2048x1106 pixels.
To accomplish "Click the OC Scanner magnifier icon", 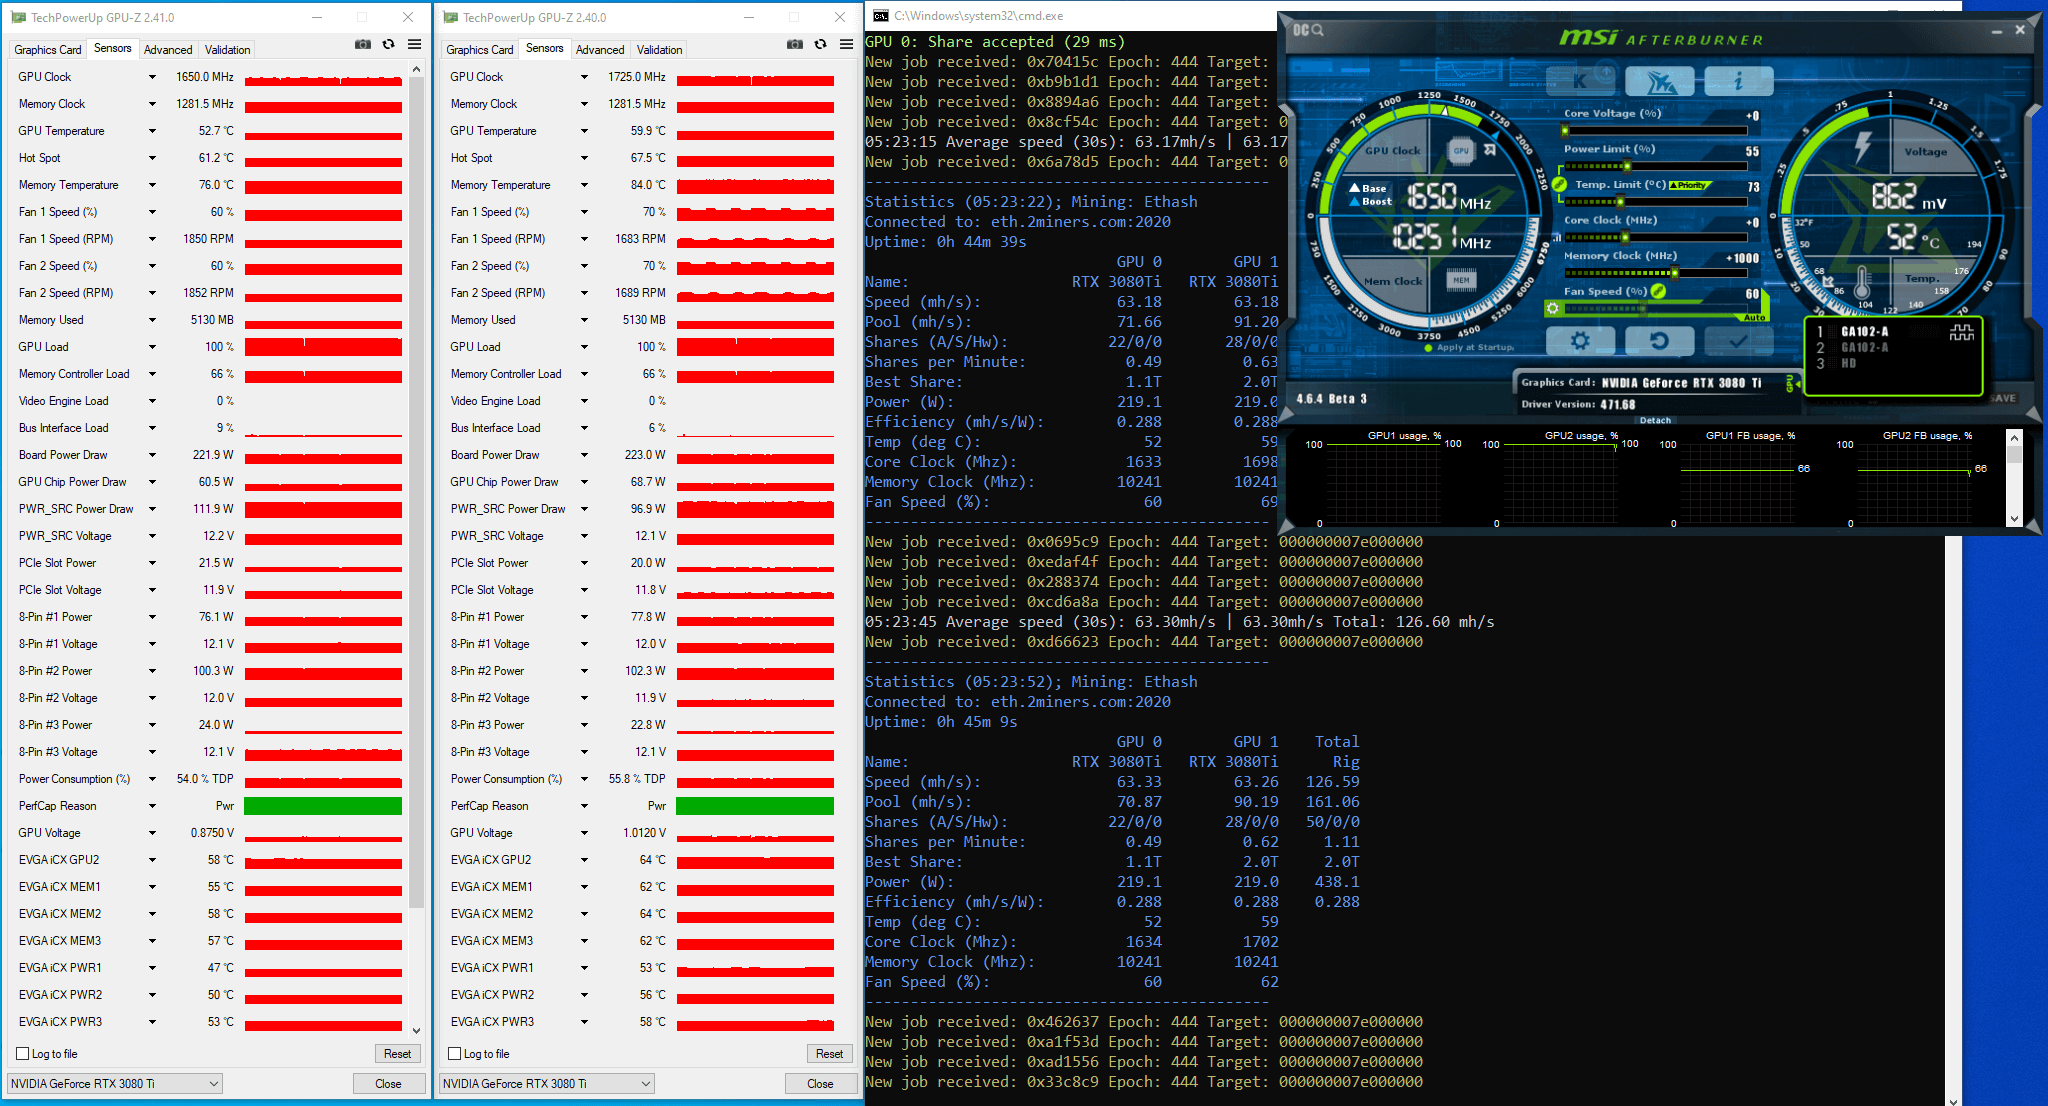I will tap(1318, 30).
